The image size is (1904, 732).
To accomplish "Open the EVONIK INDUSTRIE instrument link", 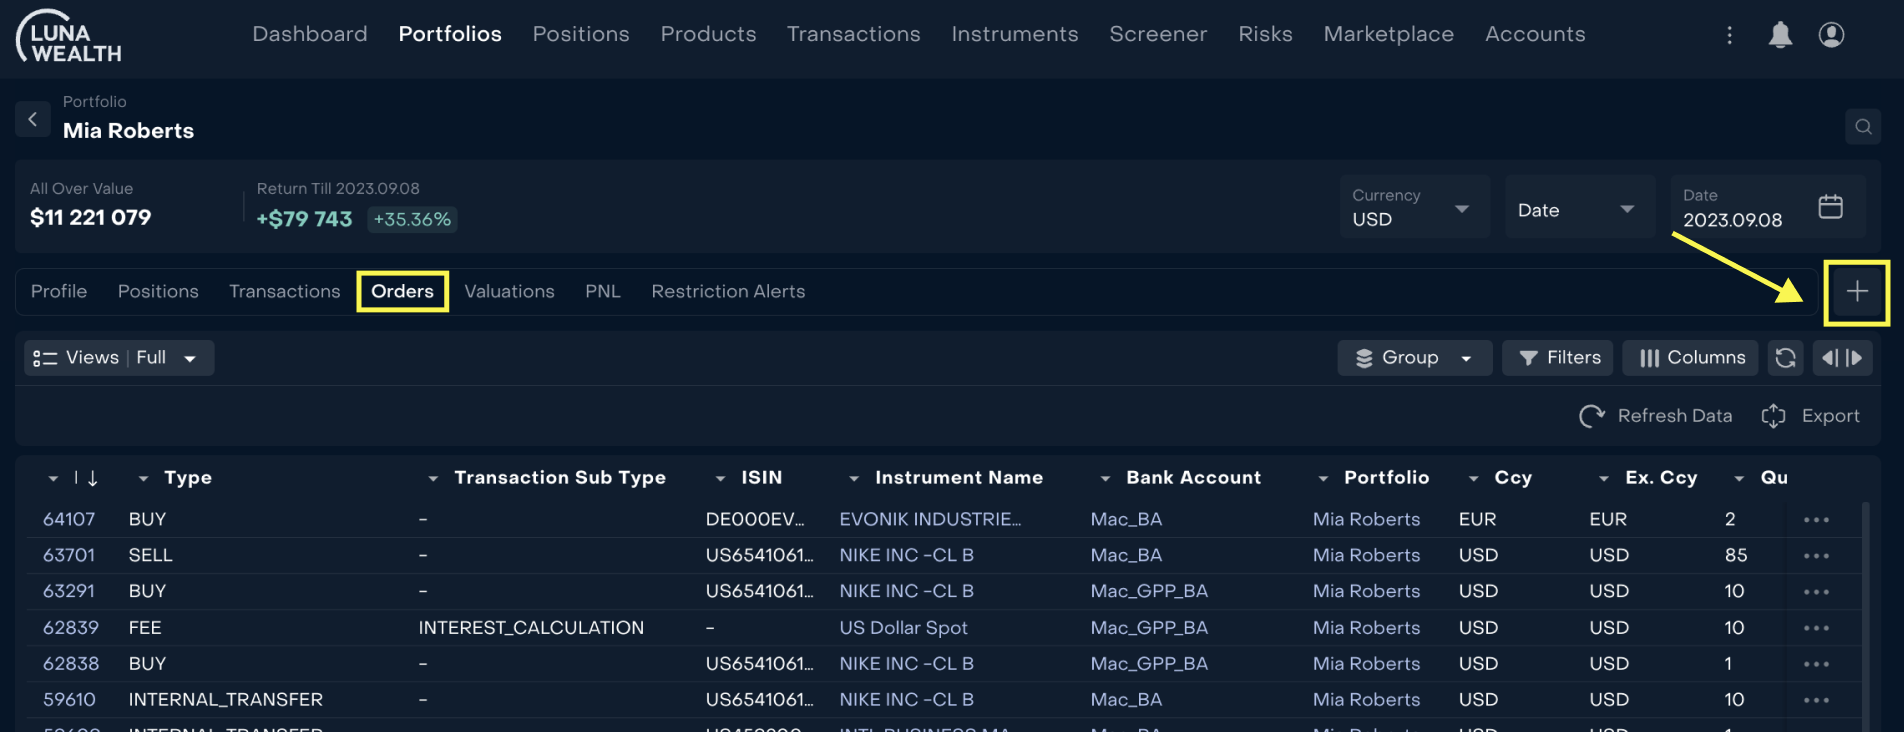I will click(930, 520).
